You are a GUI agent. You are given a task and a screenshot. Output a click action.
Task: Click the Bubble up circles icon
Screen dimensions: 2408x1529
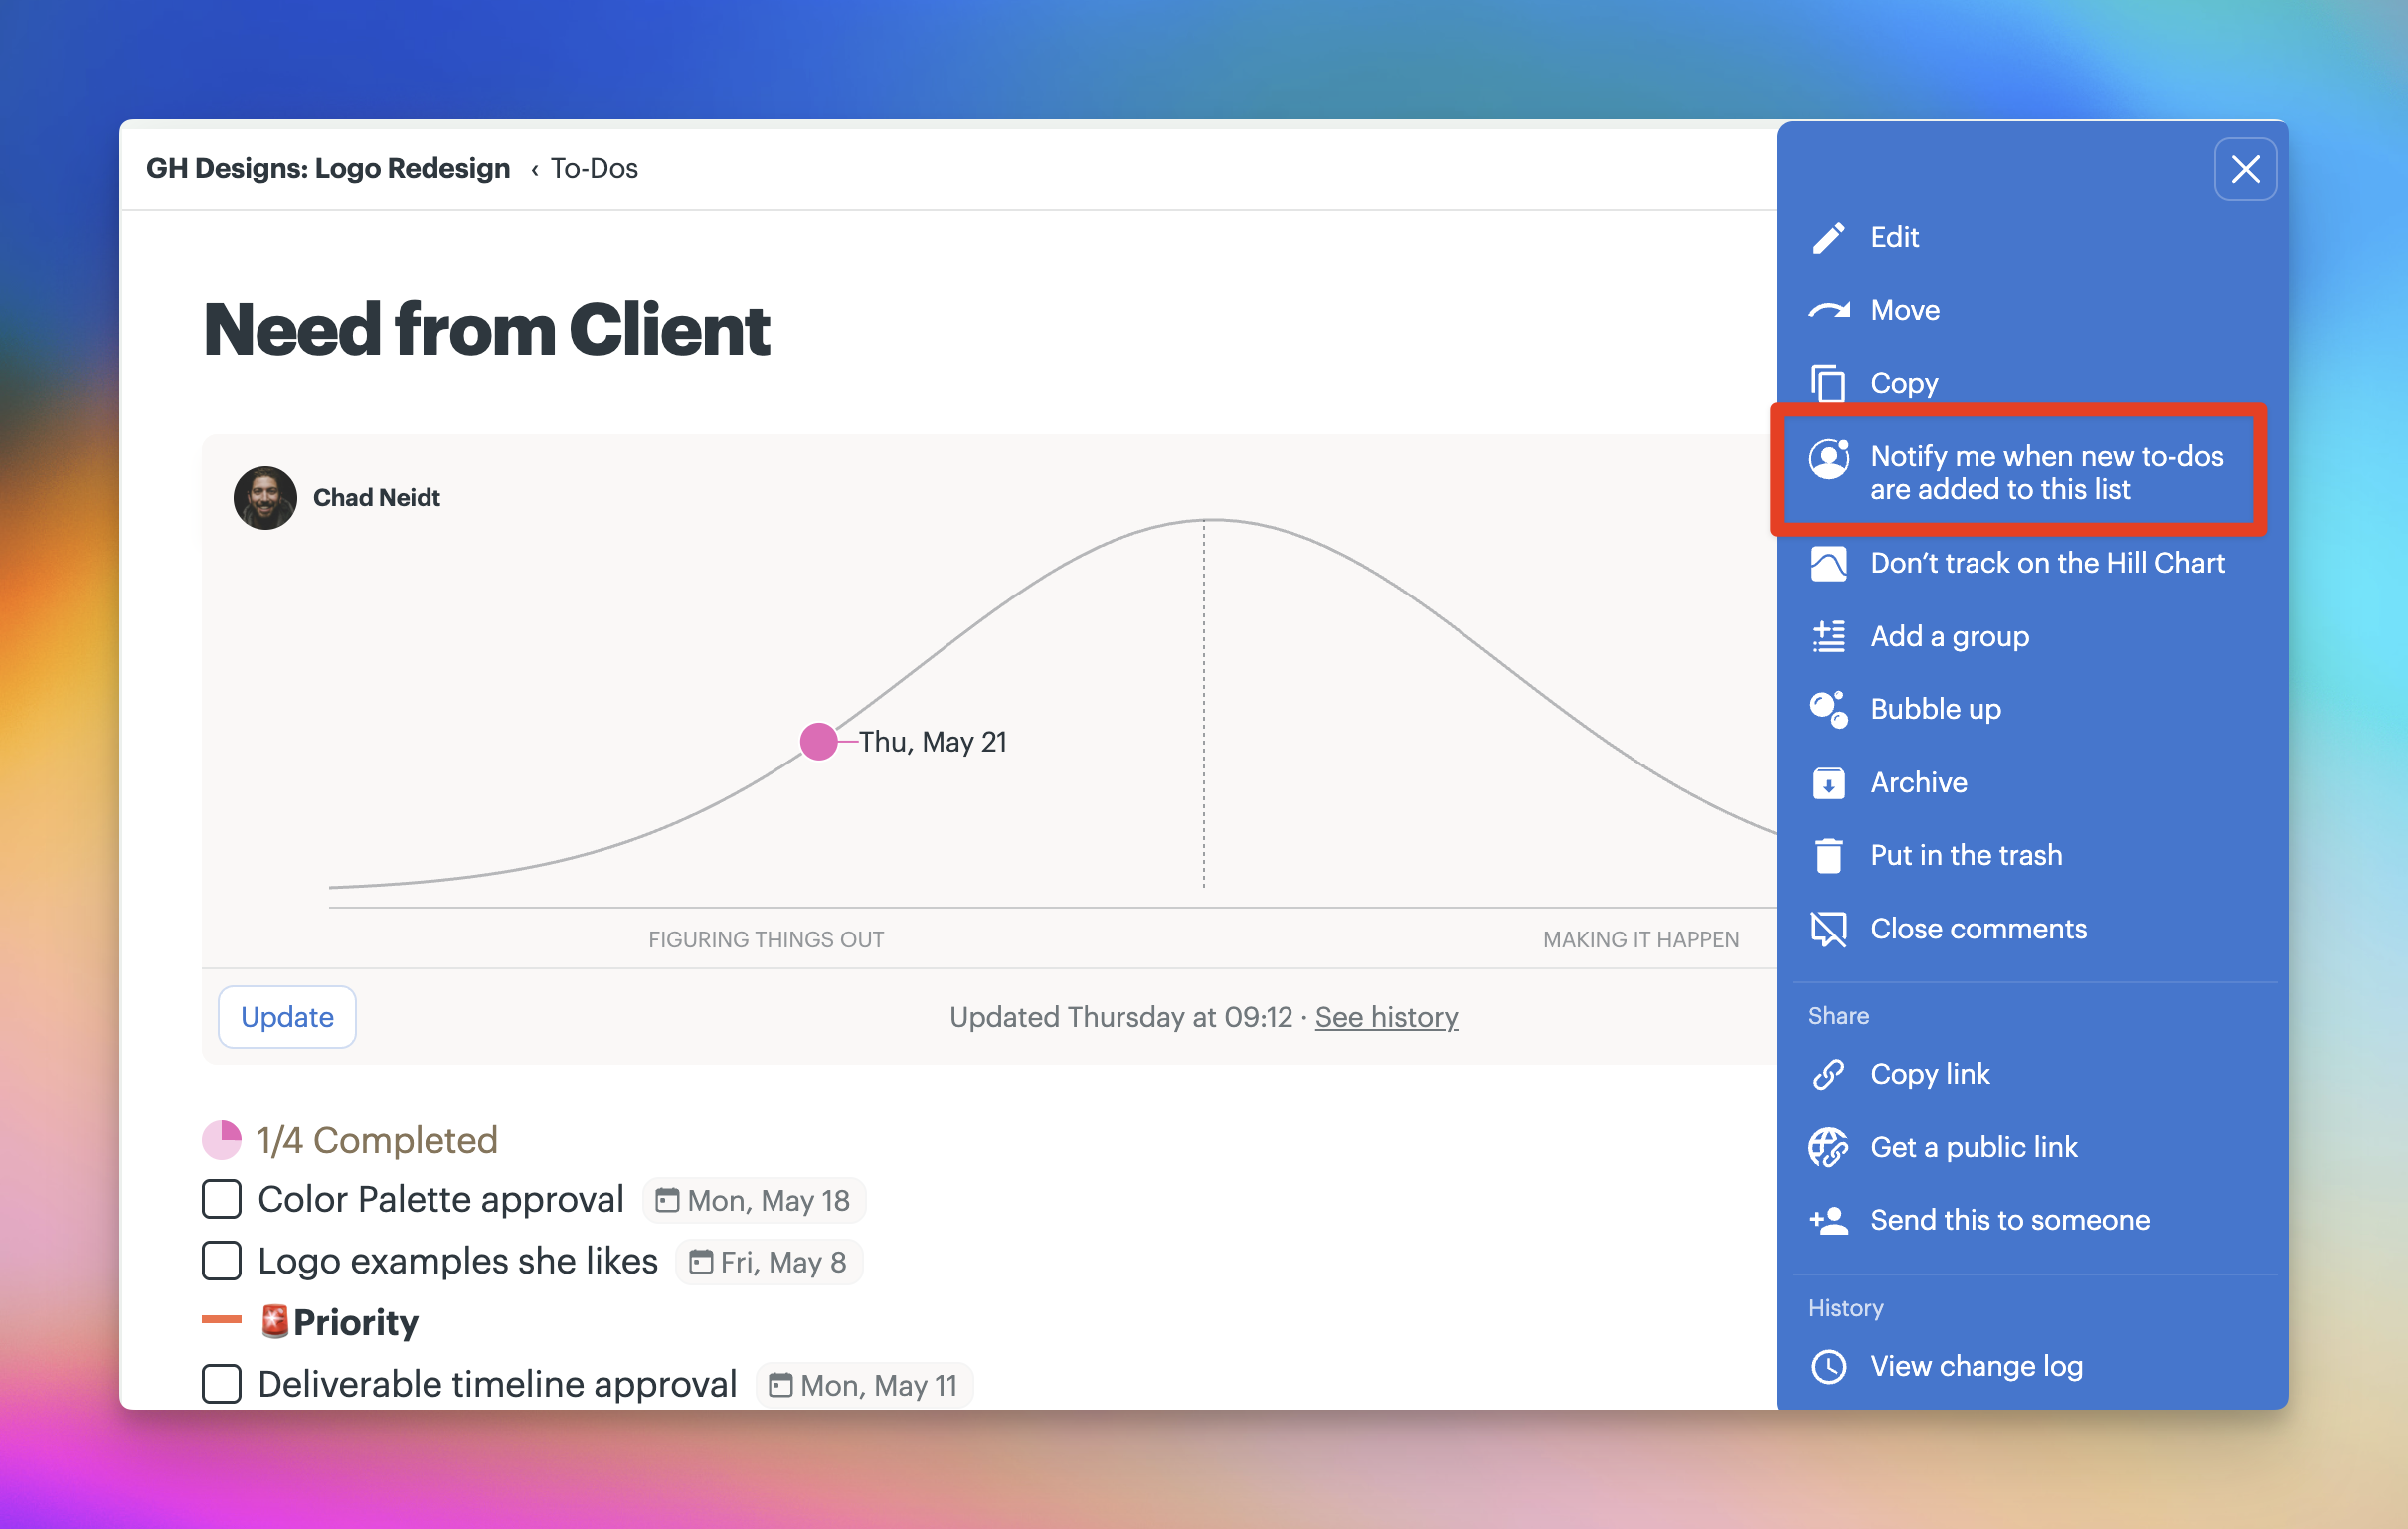pyautogui.click(x=1829, y=709)
